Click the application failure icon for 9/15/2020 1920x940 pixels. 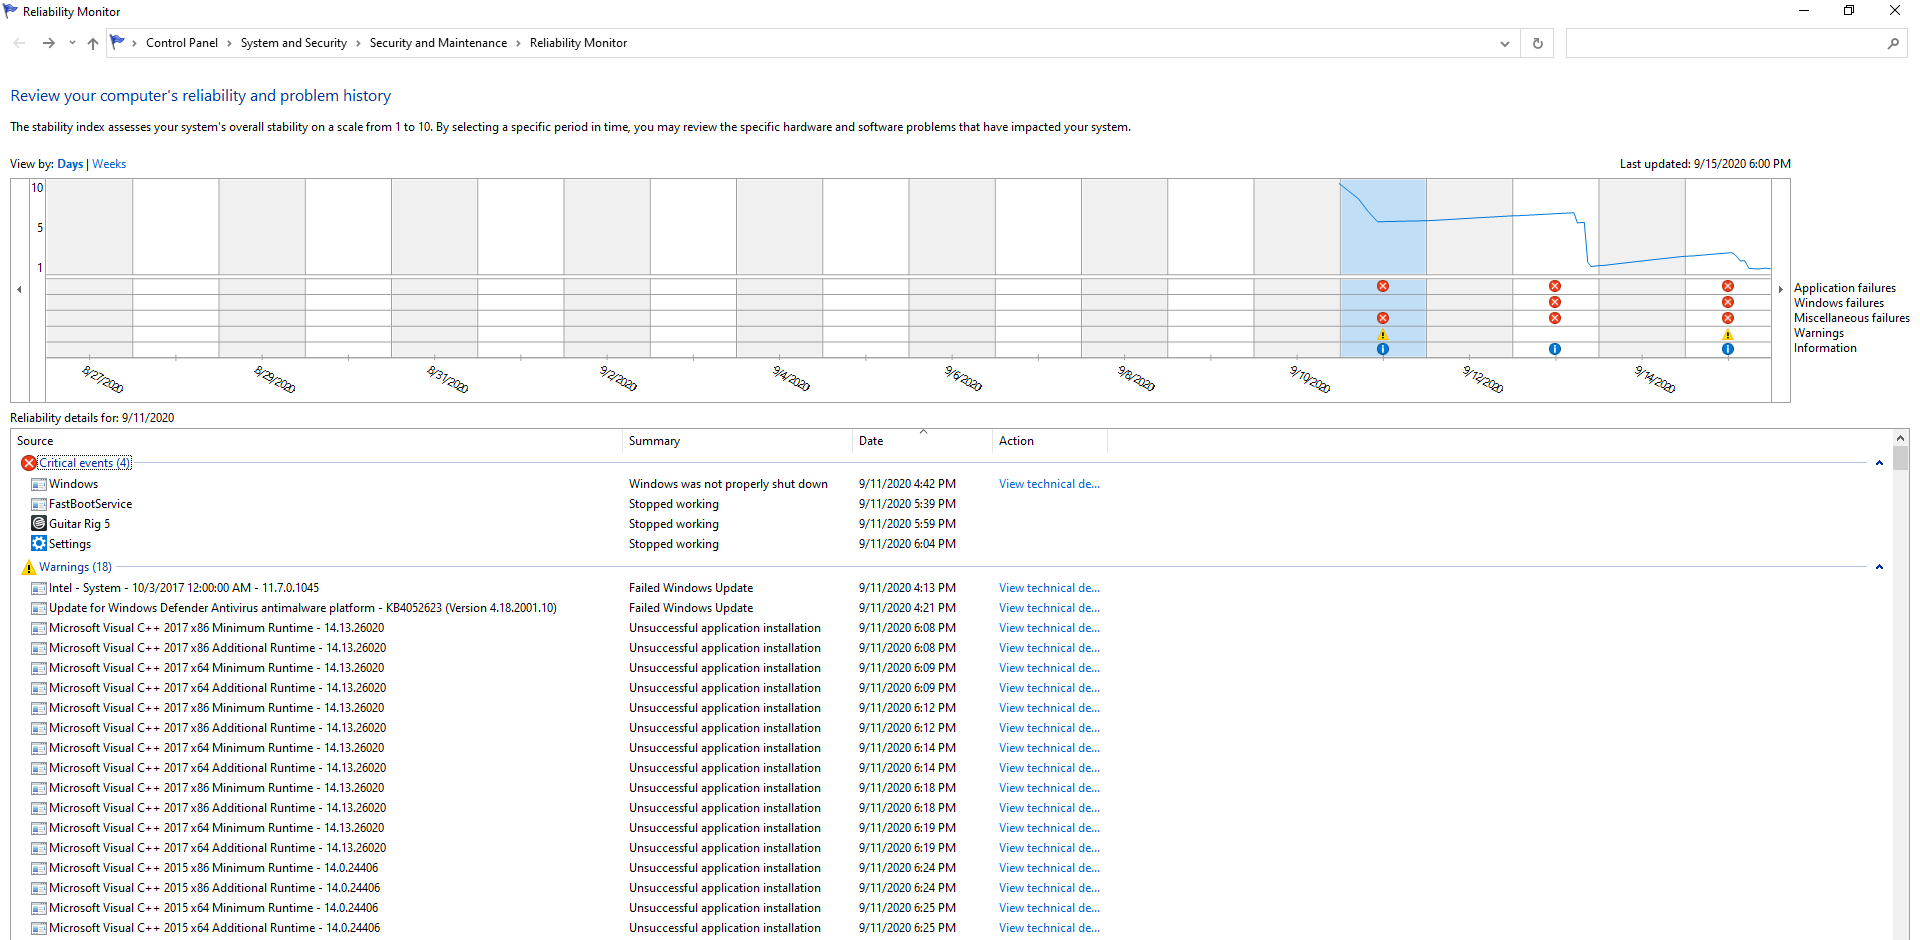1728,286
